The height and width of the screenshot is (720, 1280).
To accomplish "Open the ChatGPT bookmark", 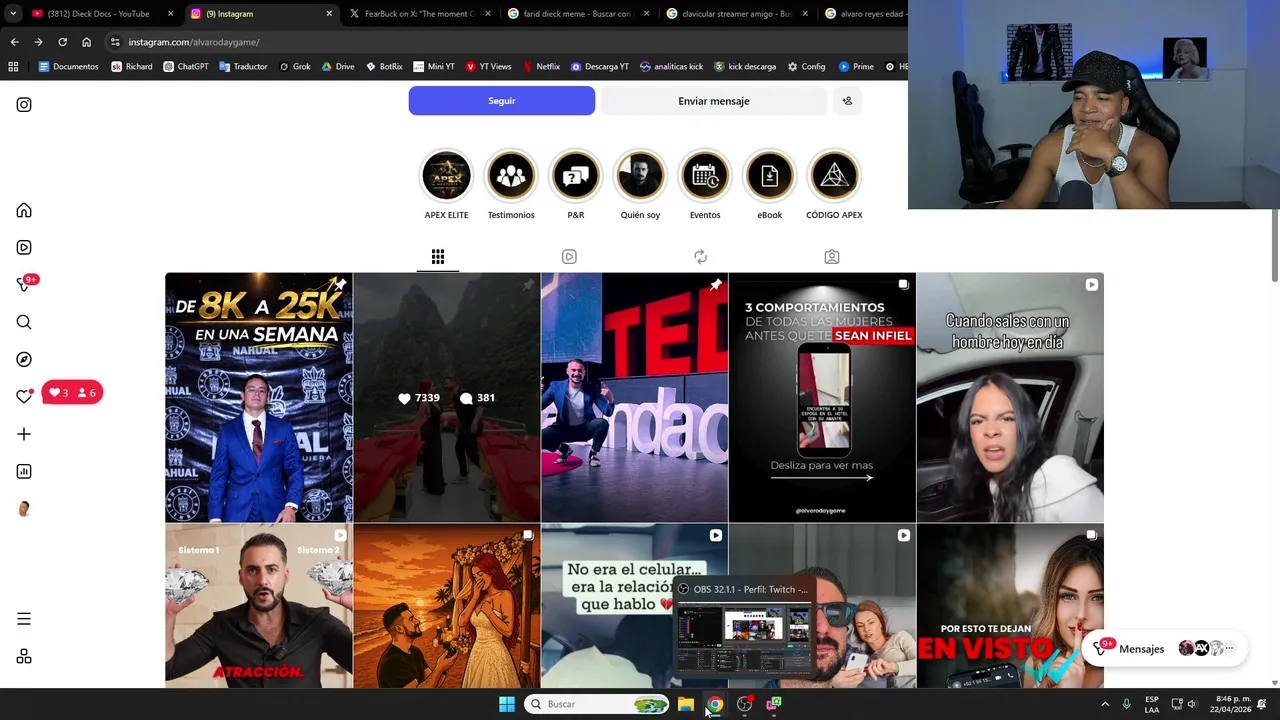I will tap(185, 67).
